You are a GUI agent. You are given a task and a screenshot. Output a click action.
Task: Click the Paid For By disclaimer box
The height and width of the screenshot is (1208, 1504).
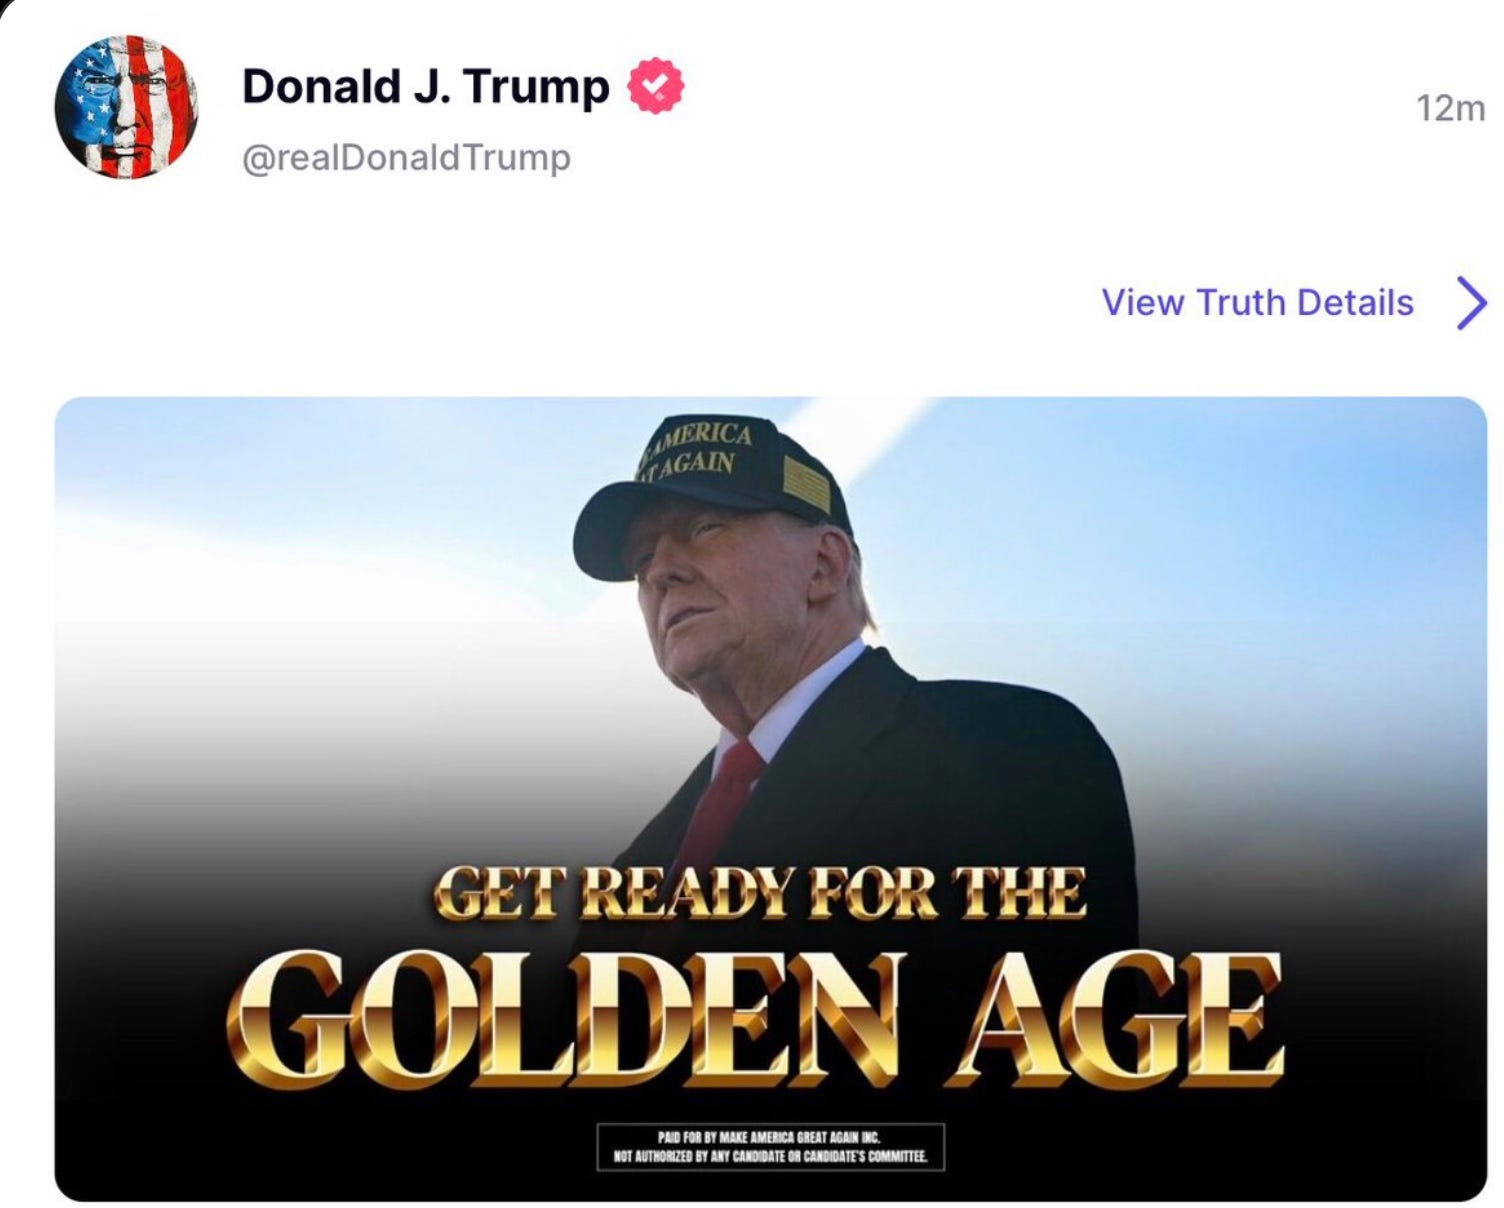pos(770,1147)
